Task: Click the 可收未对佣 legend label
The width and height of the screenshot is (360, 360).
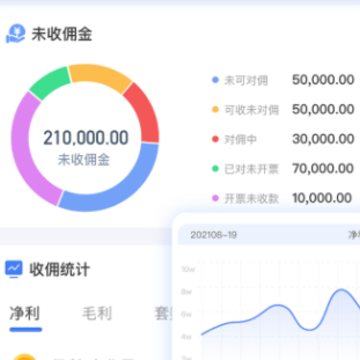Action: [x=251, y=110]
